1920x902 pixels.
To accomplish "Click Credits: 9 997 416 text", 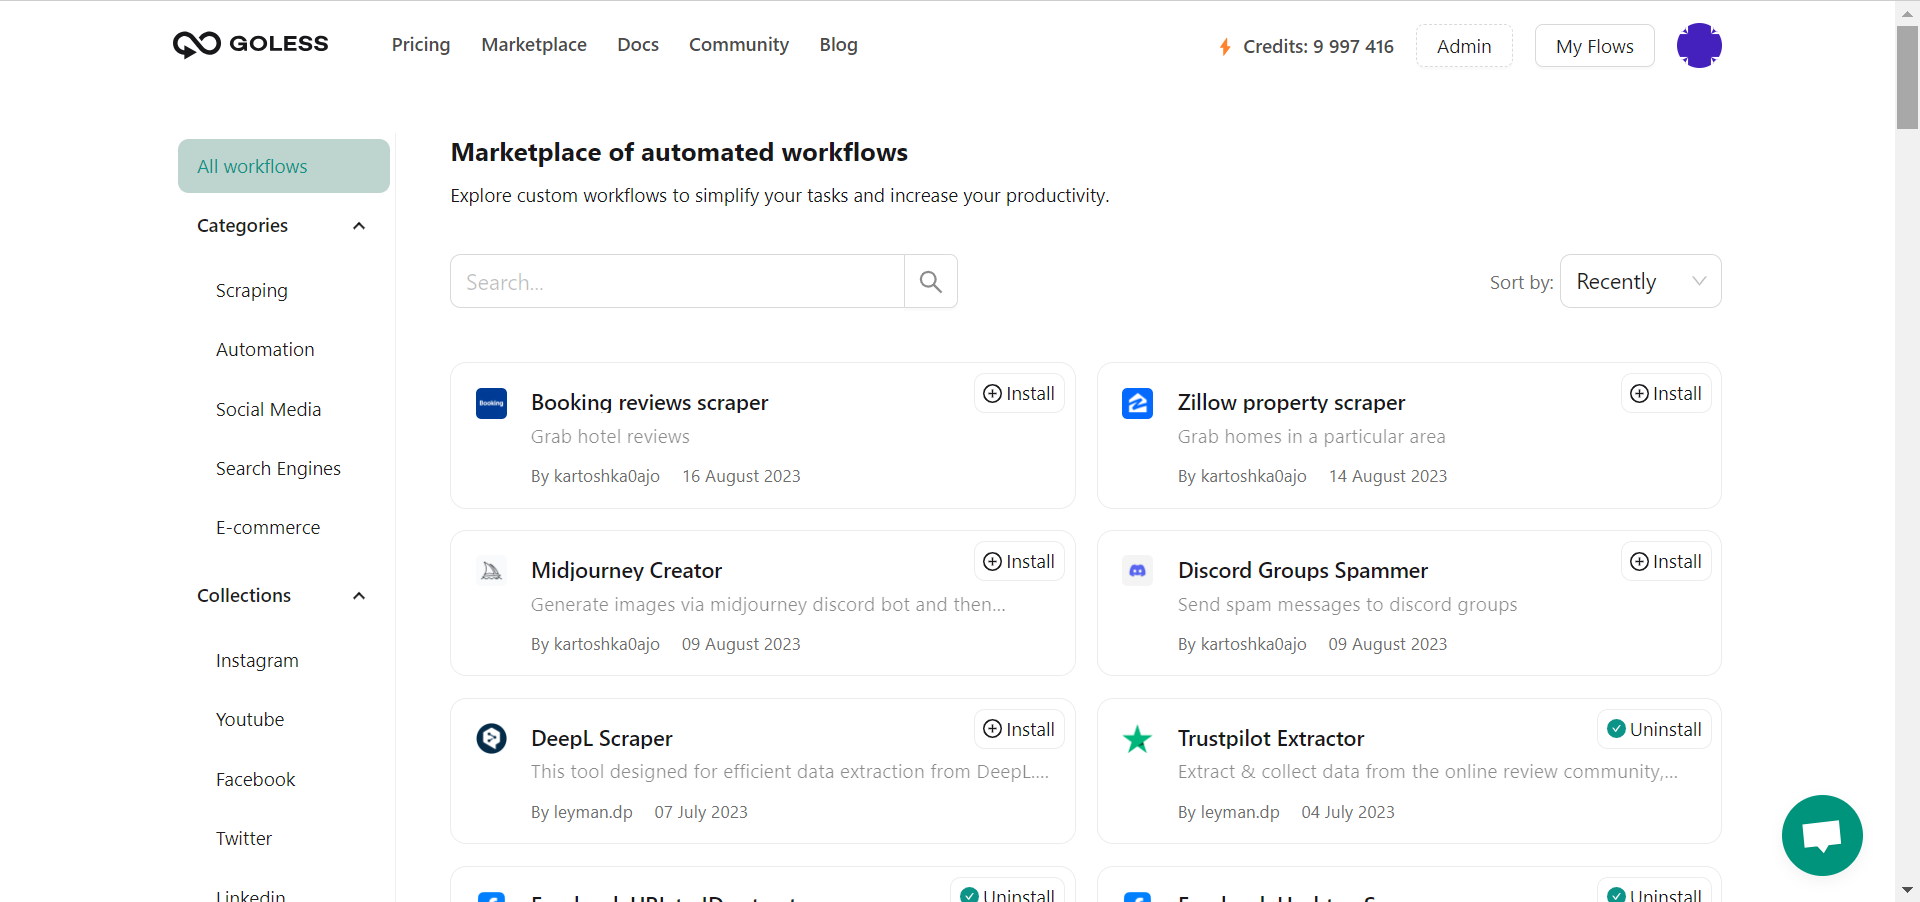I will tap(1318, 46).
